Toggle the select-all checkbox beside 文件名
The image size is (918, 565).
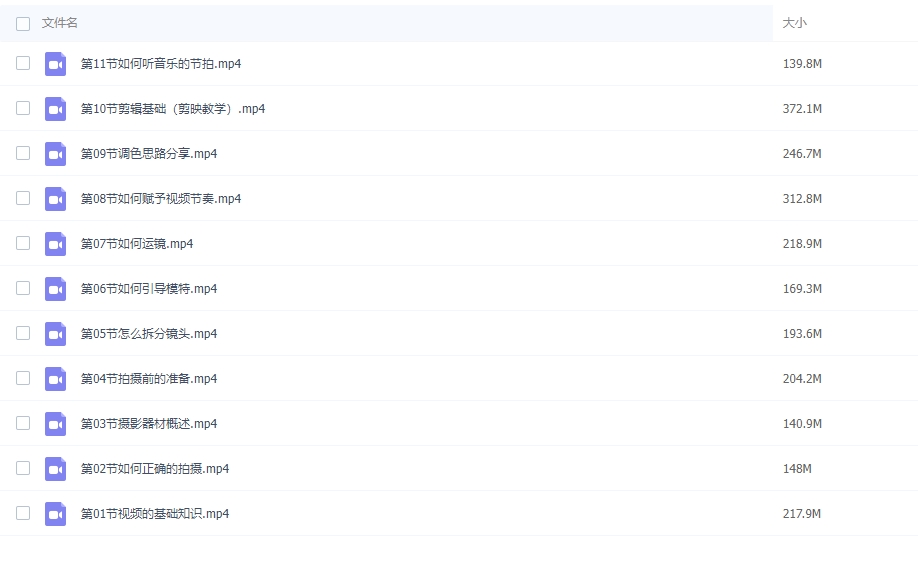(x=23, y=23)
